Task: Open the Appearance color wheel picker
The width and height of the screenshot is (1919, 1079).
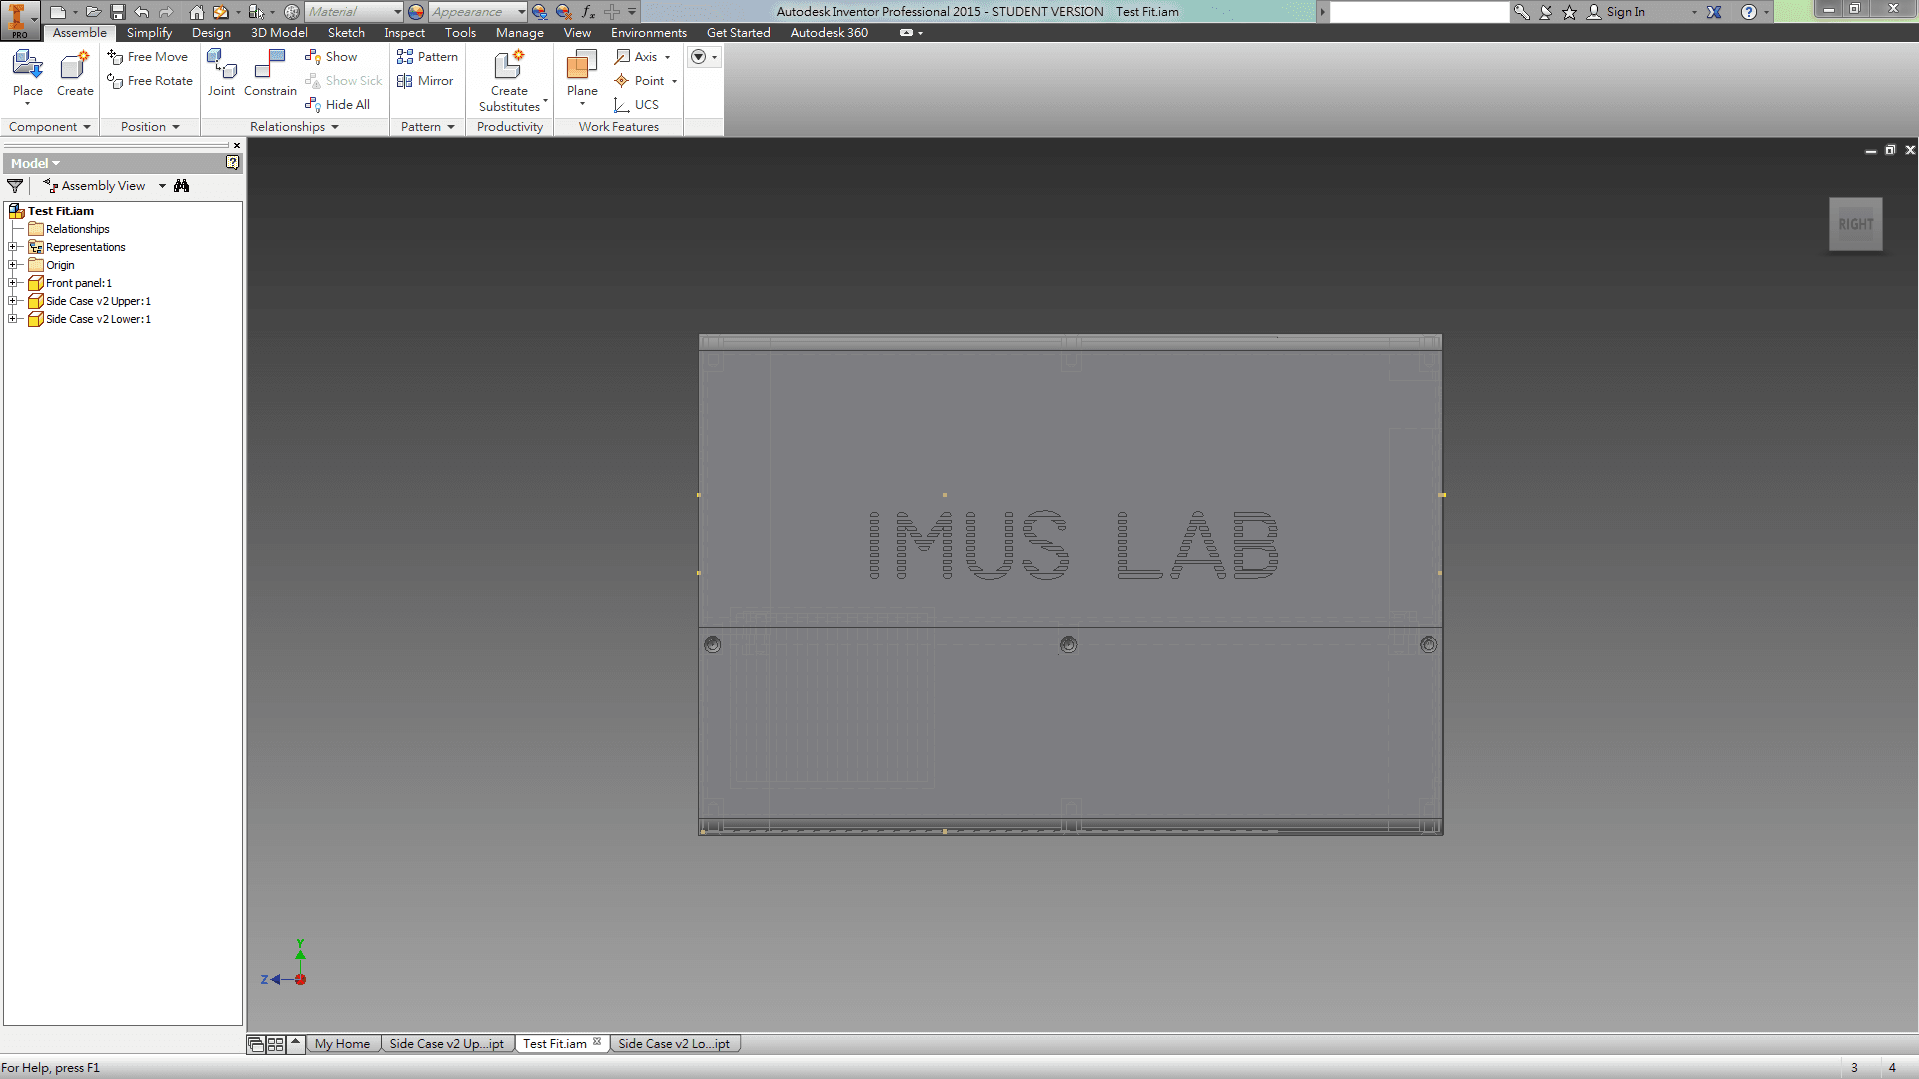Action: 414,11
